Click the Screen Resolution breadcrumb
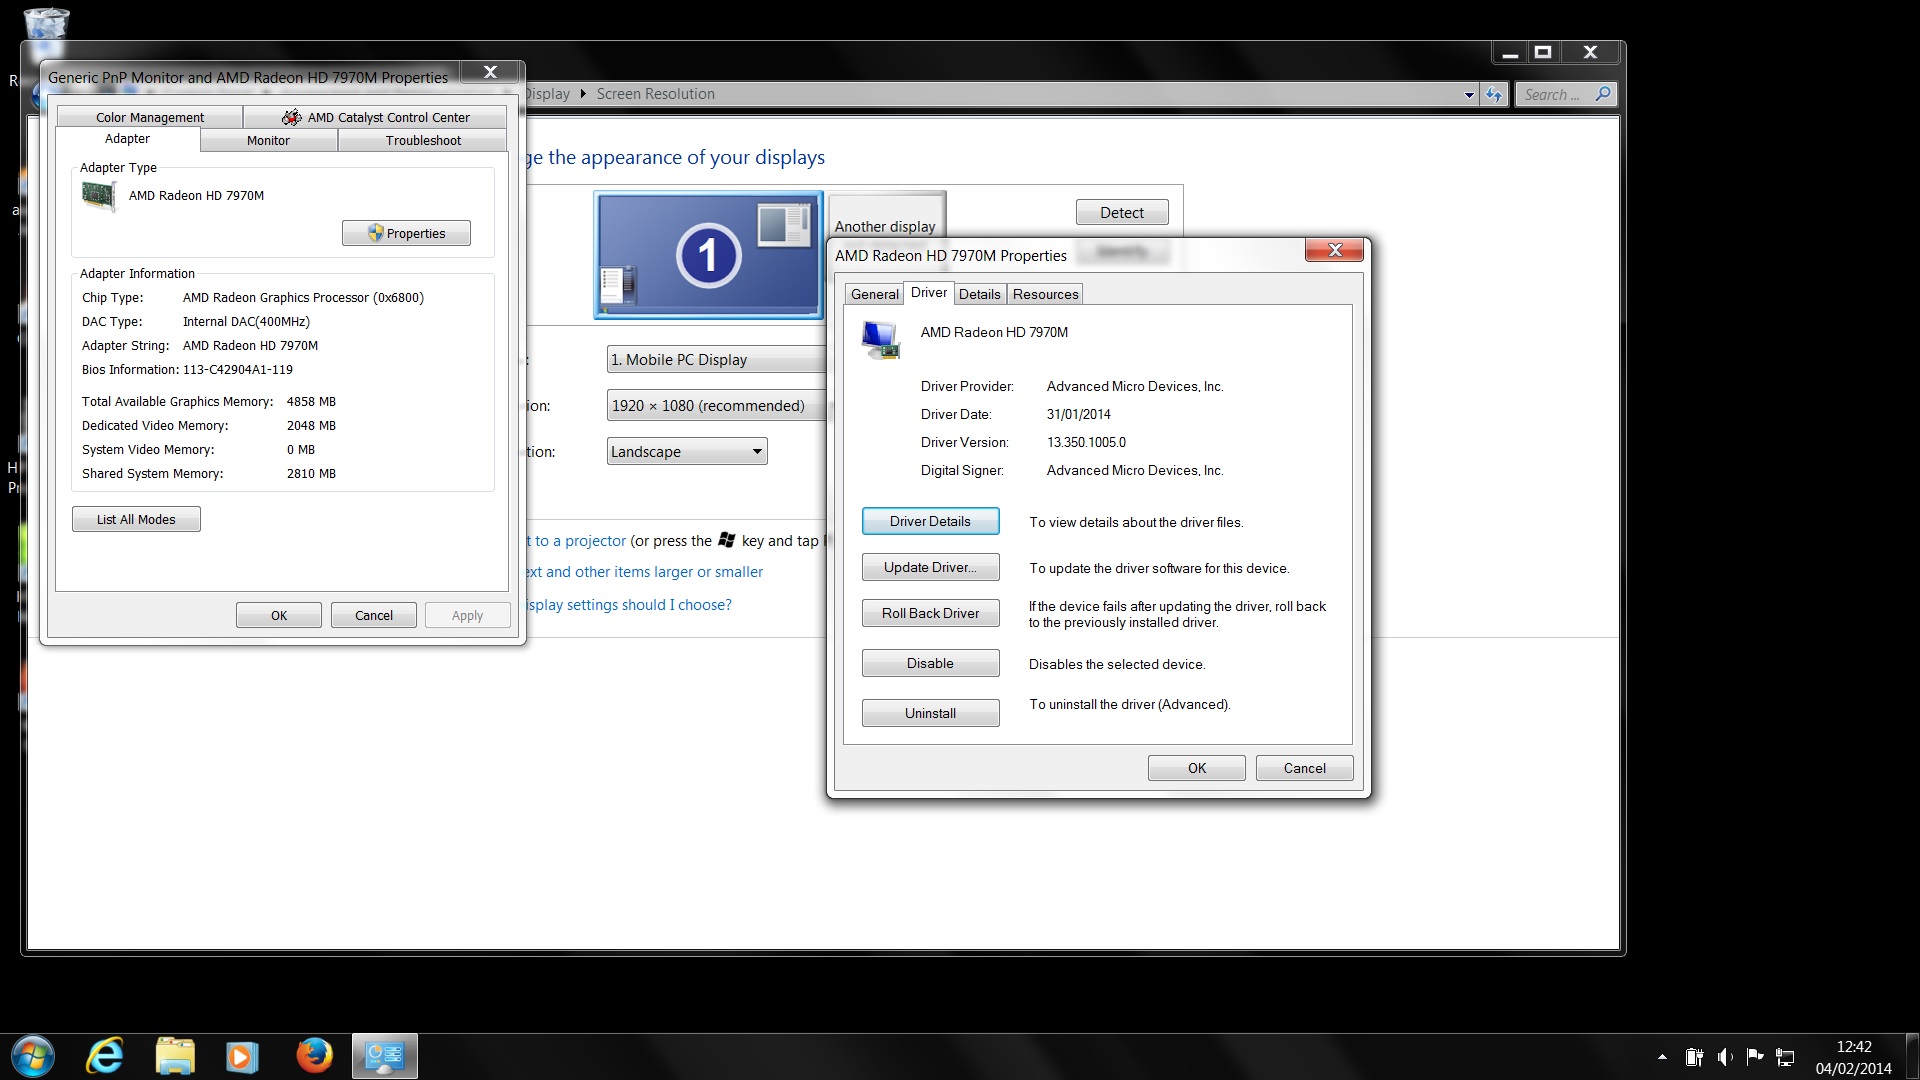 click(655, 94)
